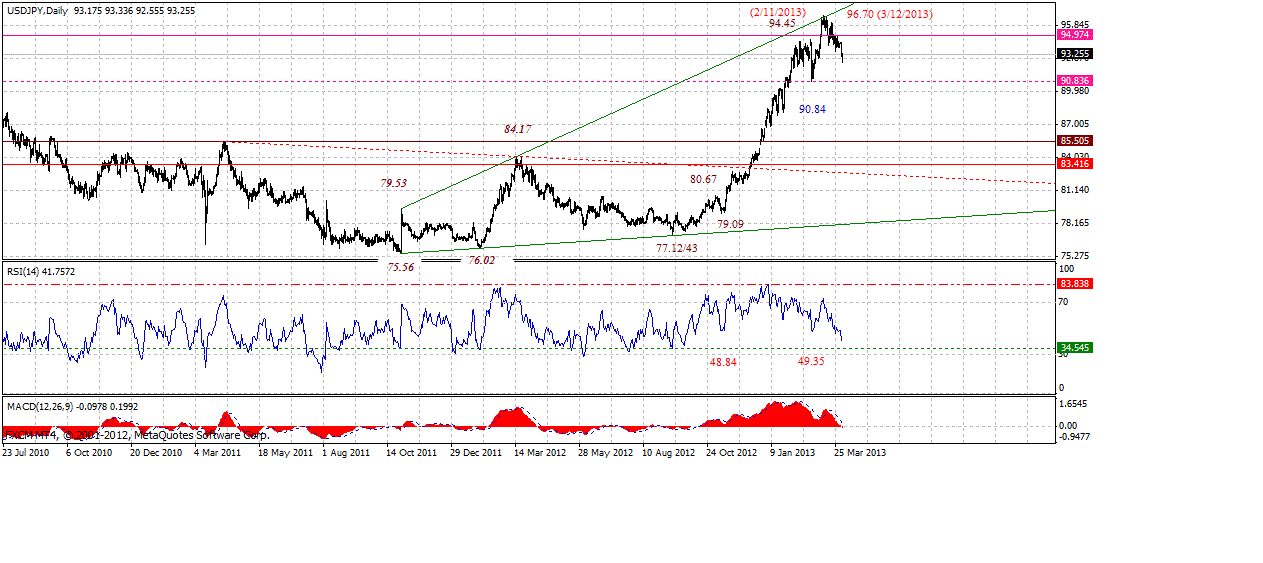
Task: Click the 89.980 price axis value
Action: (1075, 91)
